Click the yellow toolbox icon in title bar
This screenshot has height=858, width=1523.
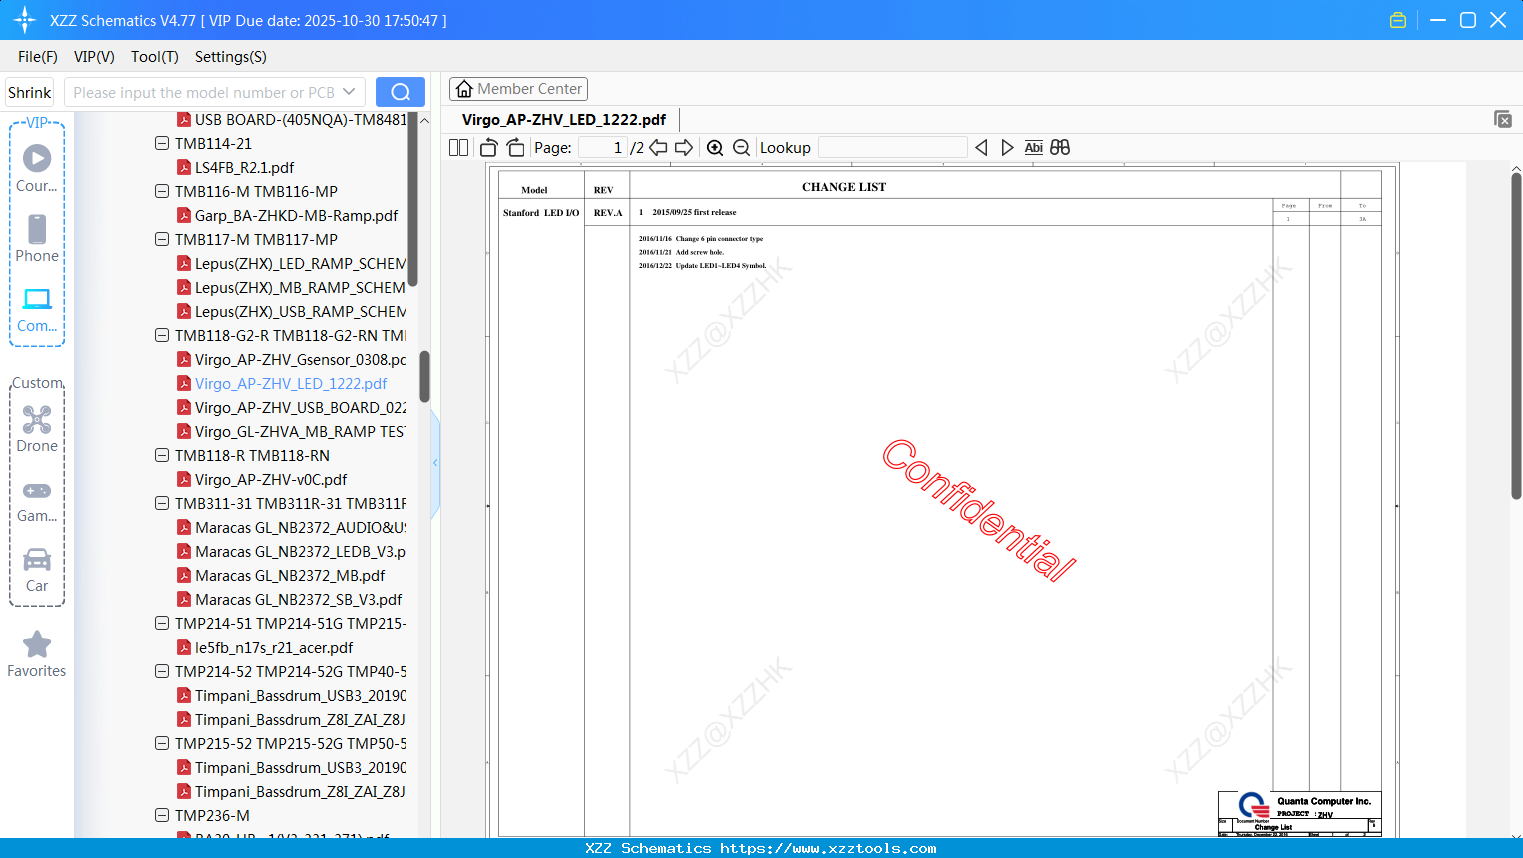pos(1398,20)
